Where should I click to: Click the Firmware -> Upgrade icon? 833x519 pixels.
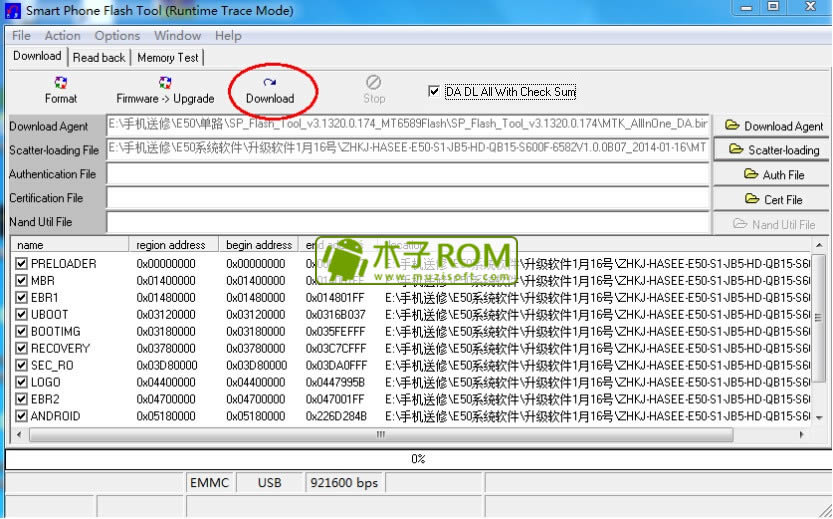[165, 90]
